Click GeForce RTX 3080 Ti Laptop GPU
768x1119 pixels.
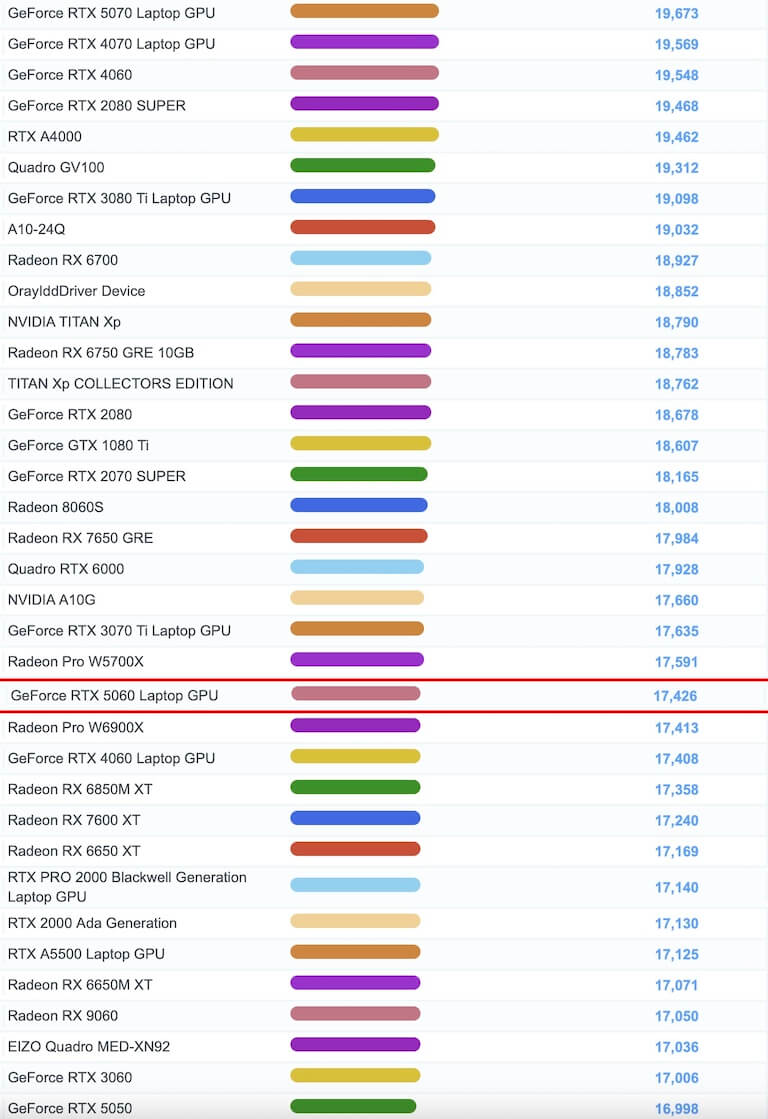click(x=119, y=198)
